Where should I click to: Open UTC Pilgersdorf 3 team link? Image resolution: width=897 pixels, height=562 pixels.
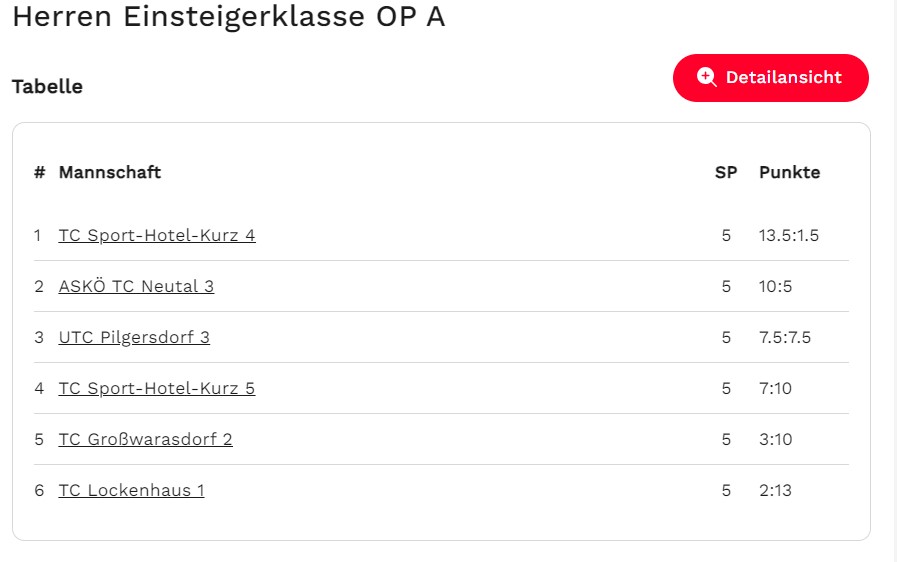click(x=134, y=337)
